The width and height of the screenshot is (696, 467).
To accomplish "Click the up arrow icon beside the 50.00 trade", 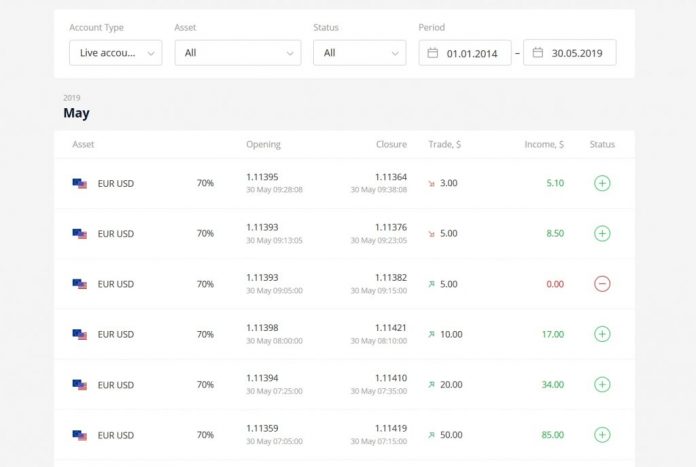I will [431, 435].
